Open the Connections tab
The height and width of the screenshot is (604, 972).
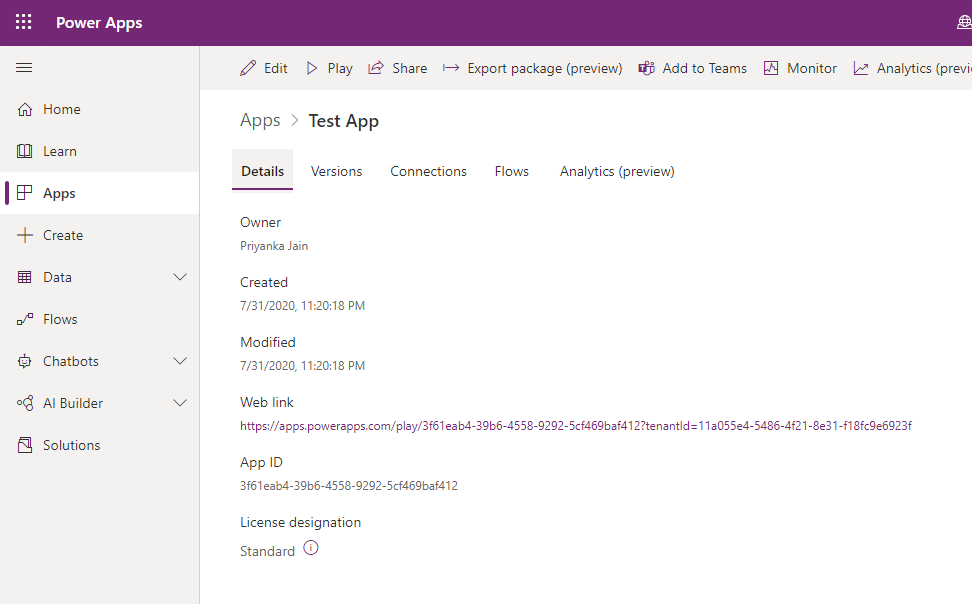[x=428, y=171]
